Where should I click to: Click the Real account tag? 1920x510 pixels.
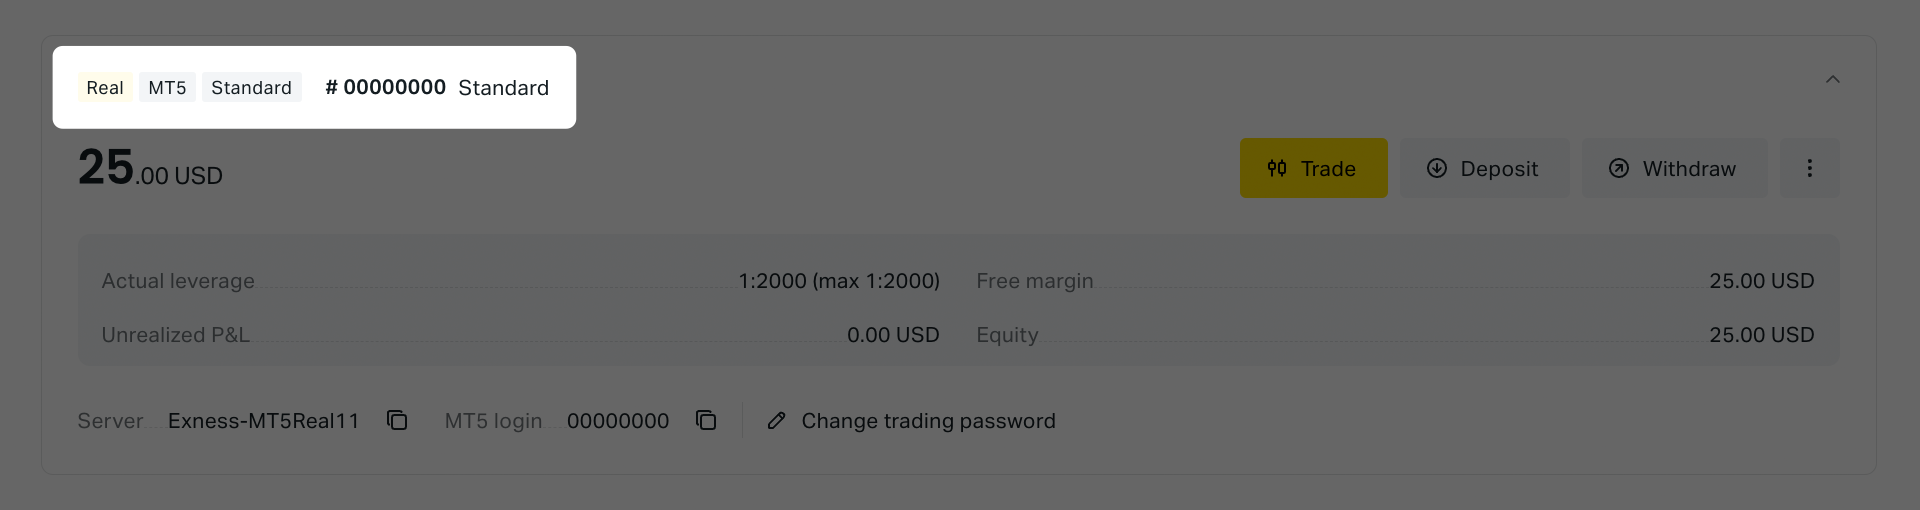[105, 88]
